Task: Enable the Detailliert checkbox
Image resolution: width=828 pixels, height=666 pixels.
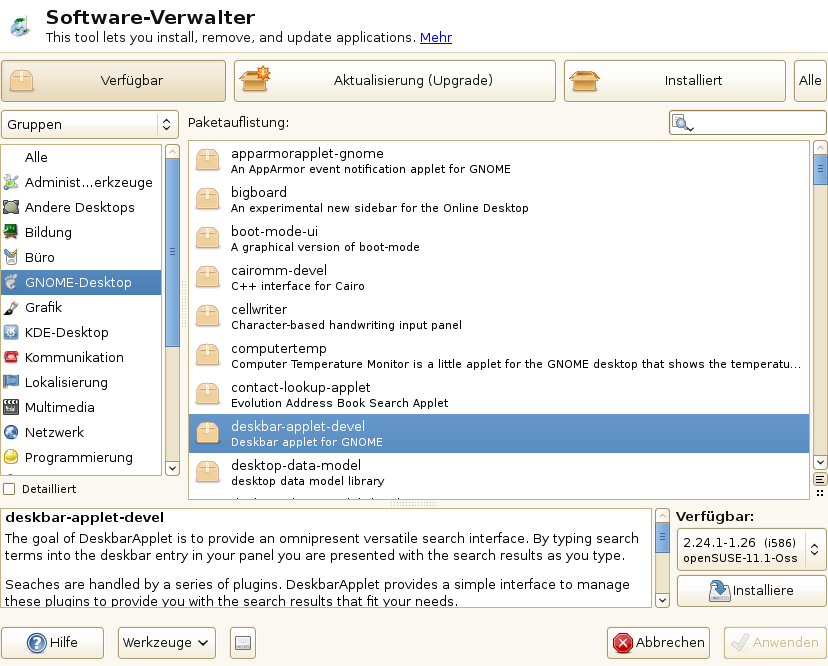Action: (x=9, y=489)
